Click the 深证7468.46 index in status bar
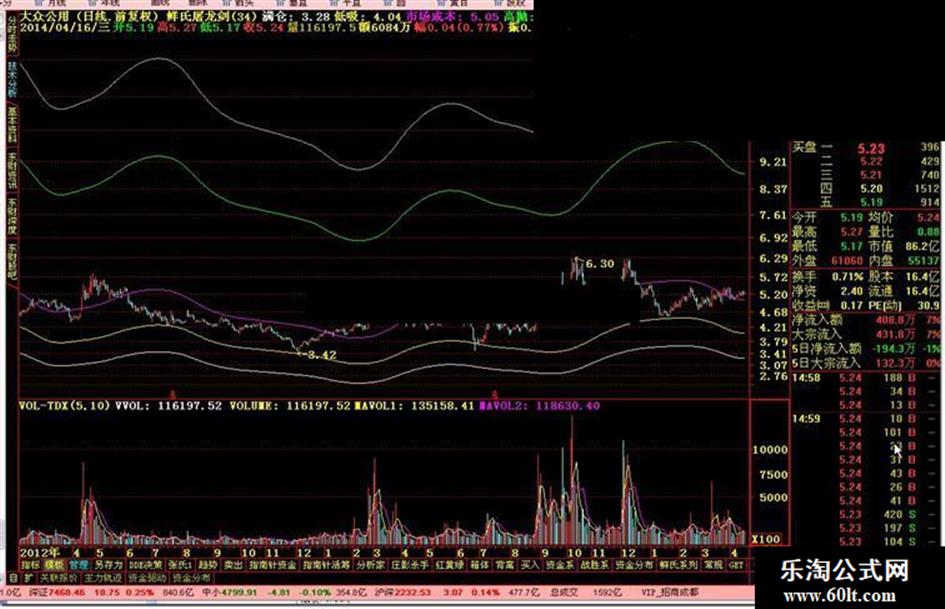Image resolution: width=945 pixels, height=609 pixels. (57, 593)
